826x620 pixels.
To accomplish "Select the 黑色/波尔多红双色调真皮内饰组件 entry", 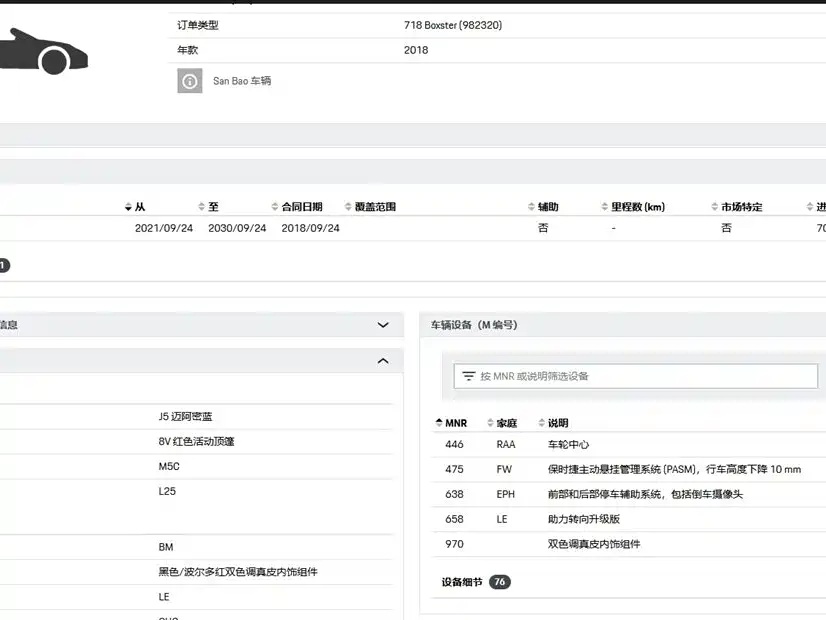I will (238, 572).
